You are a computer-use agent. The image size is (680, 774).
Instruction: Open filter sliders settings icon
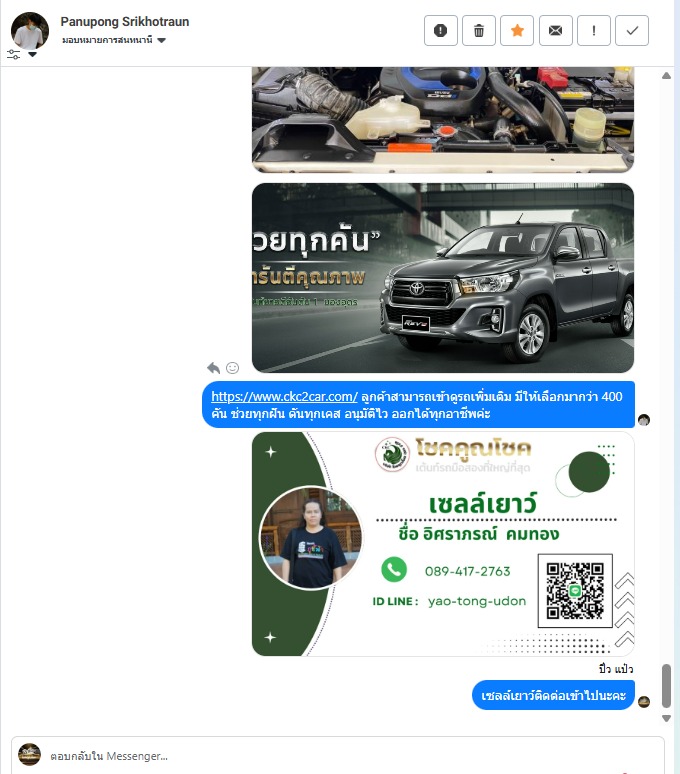tap(13, 54)
